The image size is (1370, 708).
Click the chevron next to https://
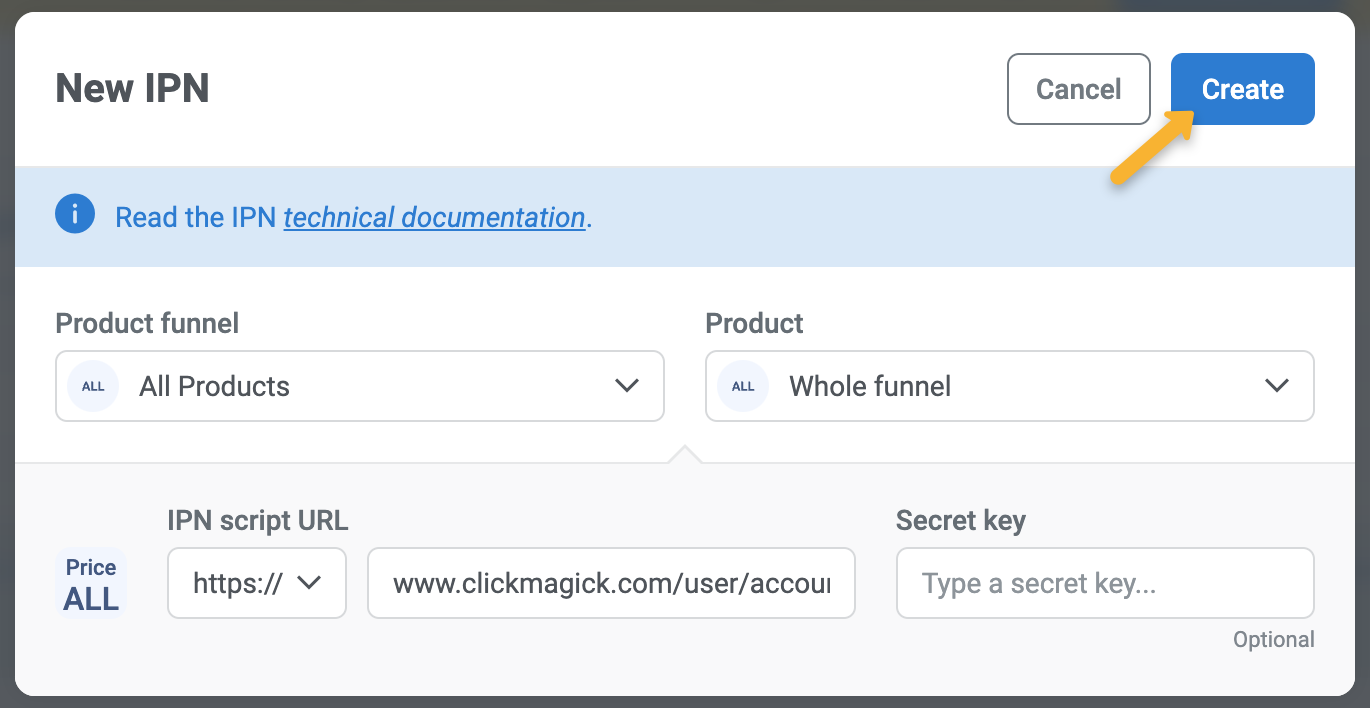tap(309, 583)
